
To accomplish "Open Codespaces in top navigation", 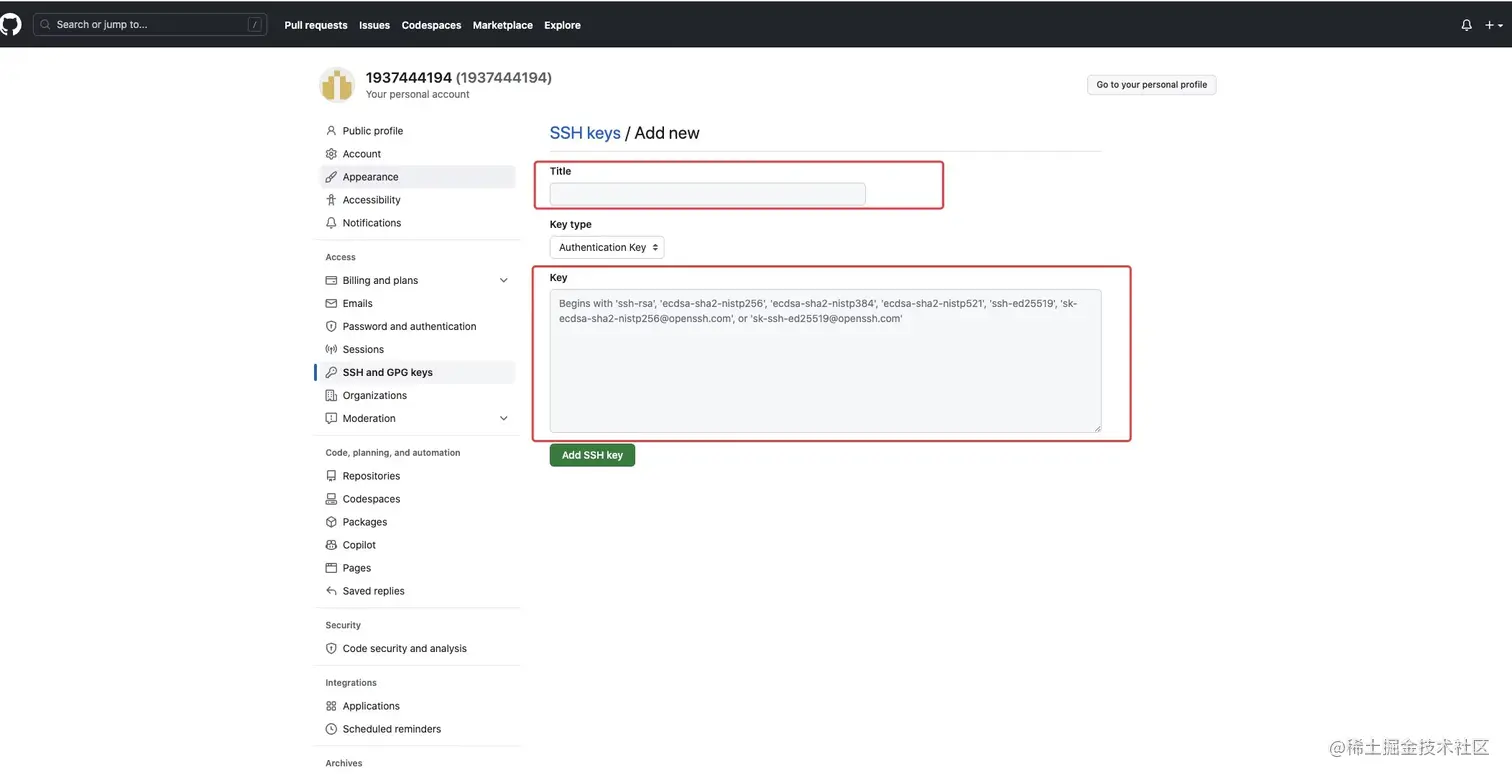I will [431, 25].
